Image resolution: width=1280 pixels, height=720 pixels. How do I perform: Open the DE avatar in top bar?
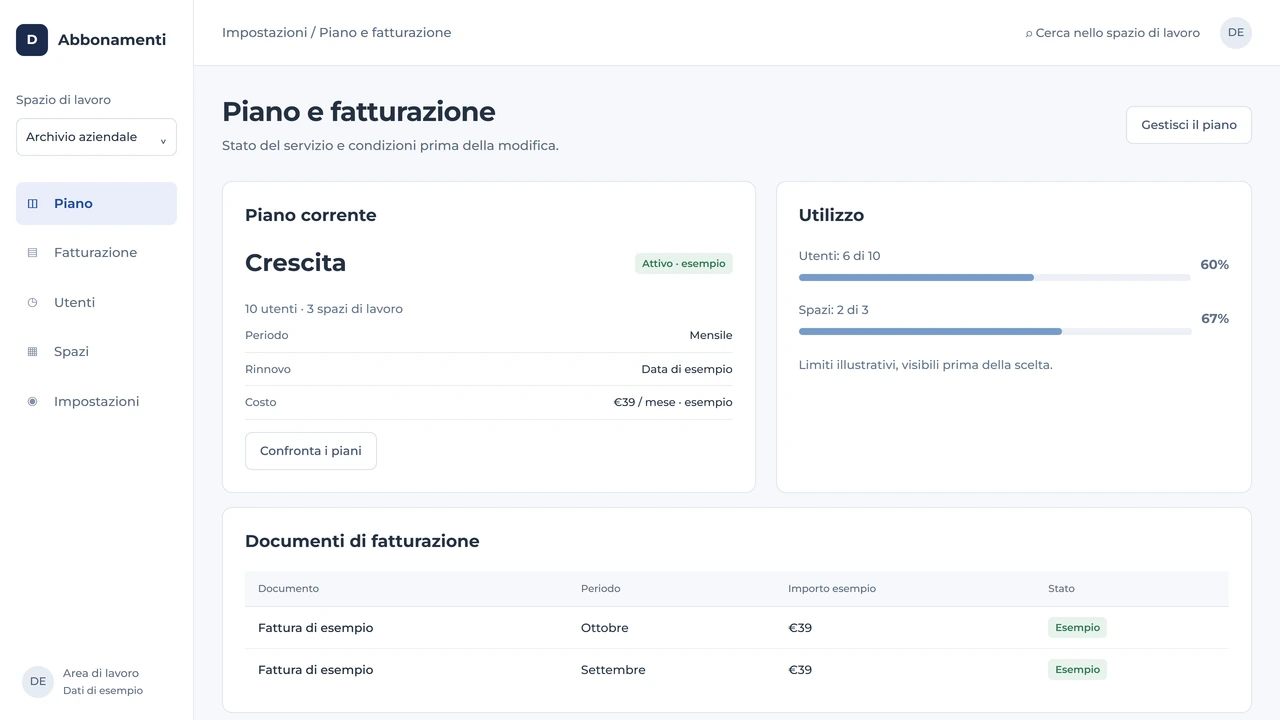click(x=1236, y=33)
